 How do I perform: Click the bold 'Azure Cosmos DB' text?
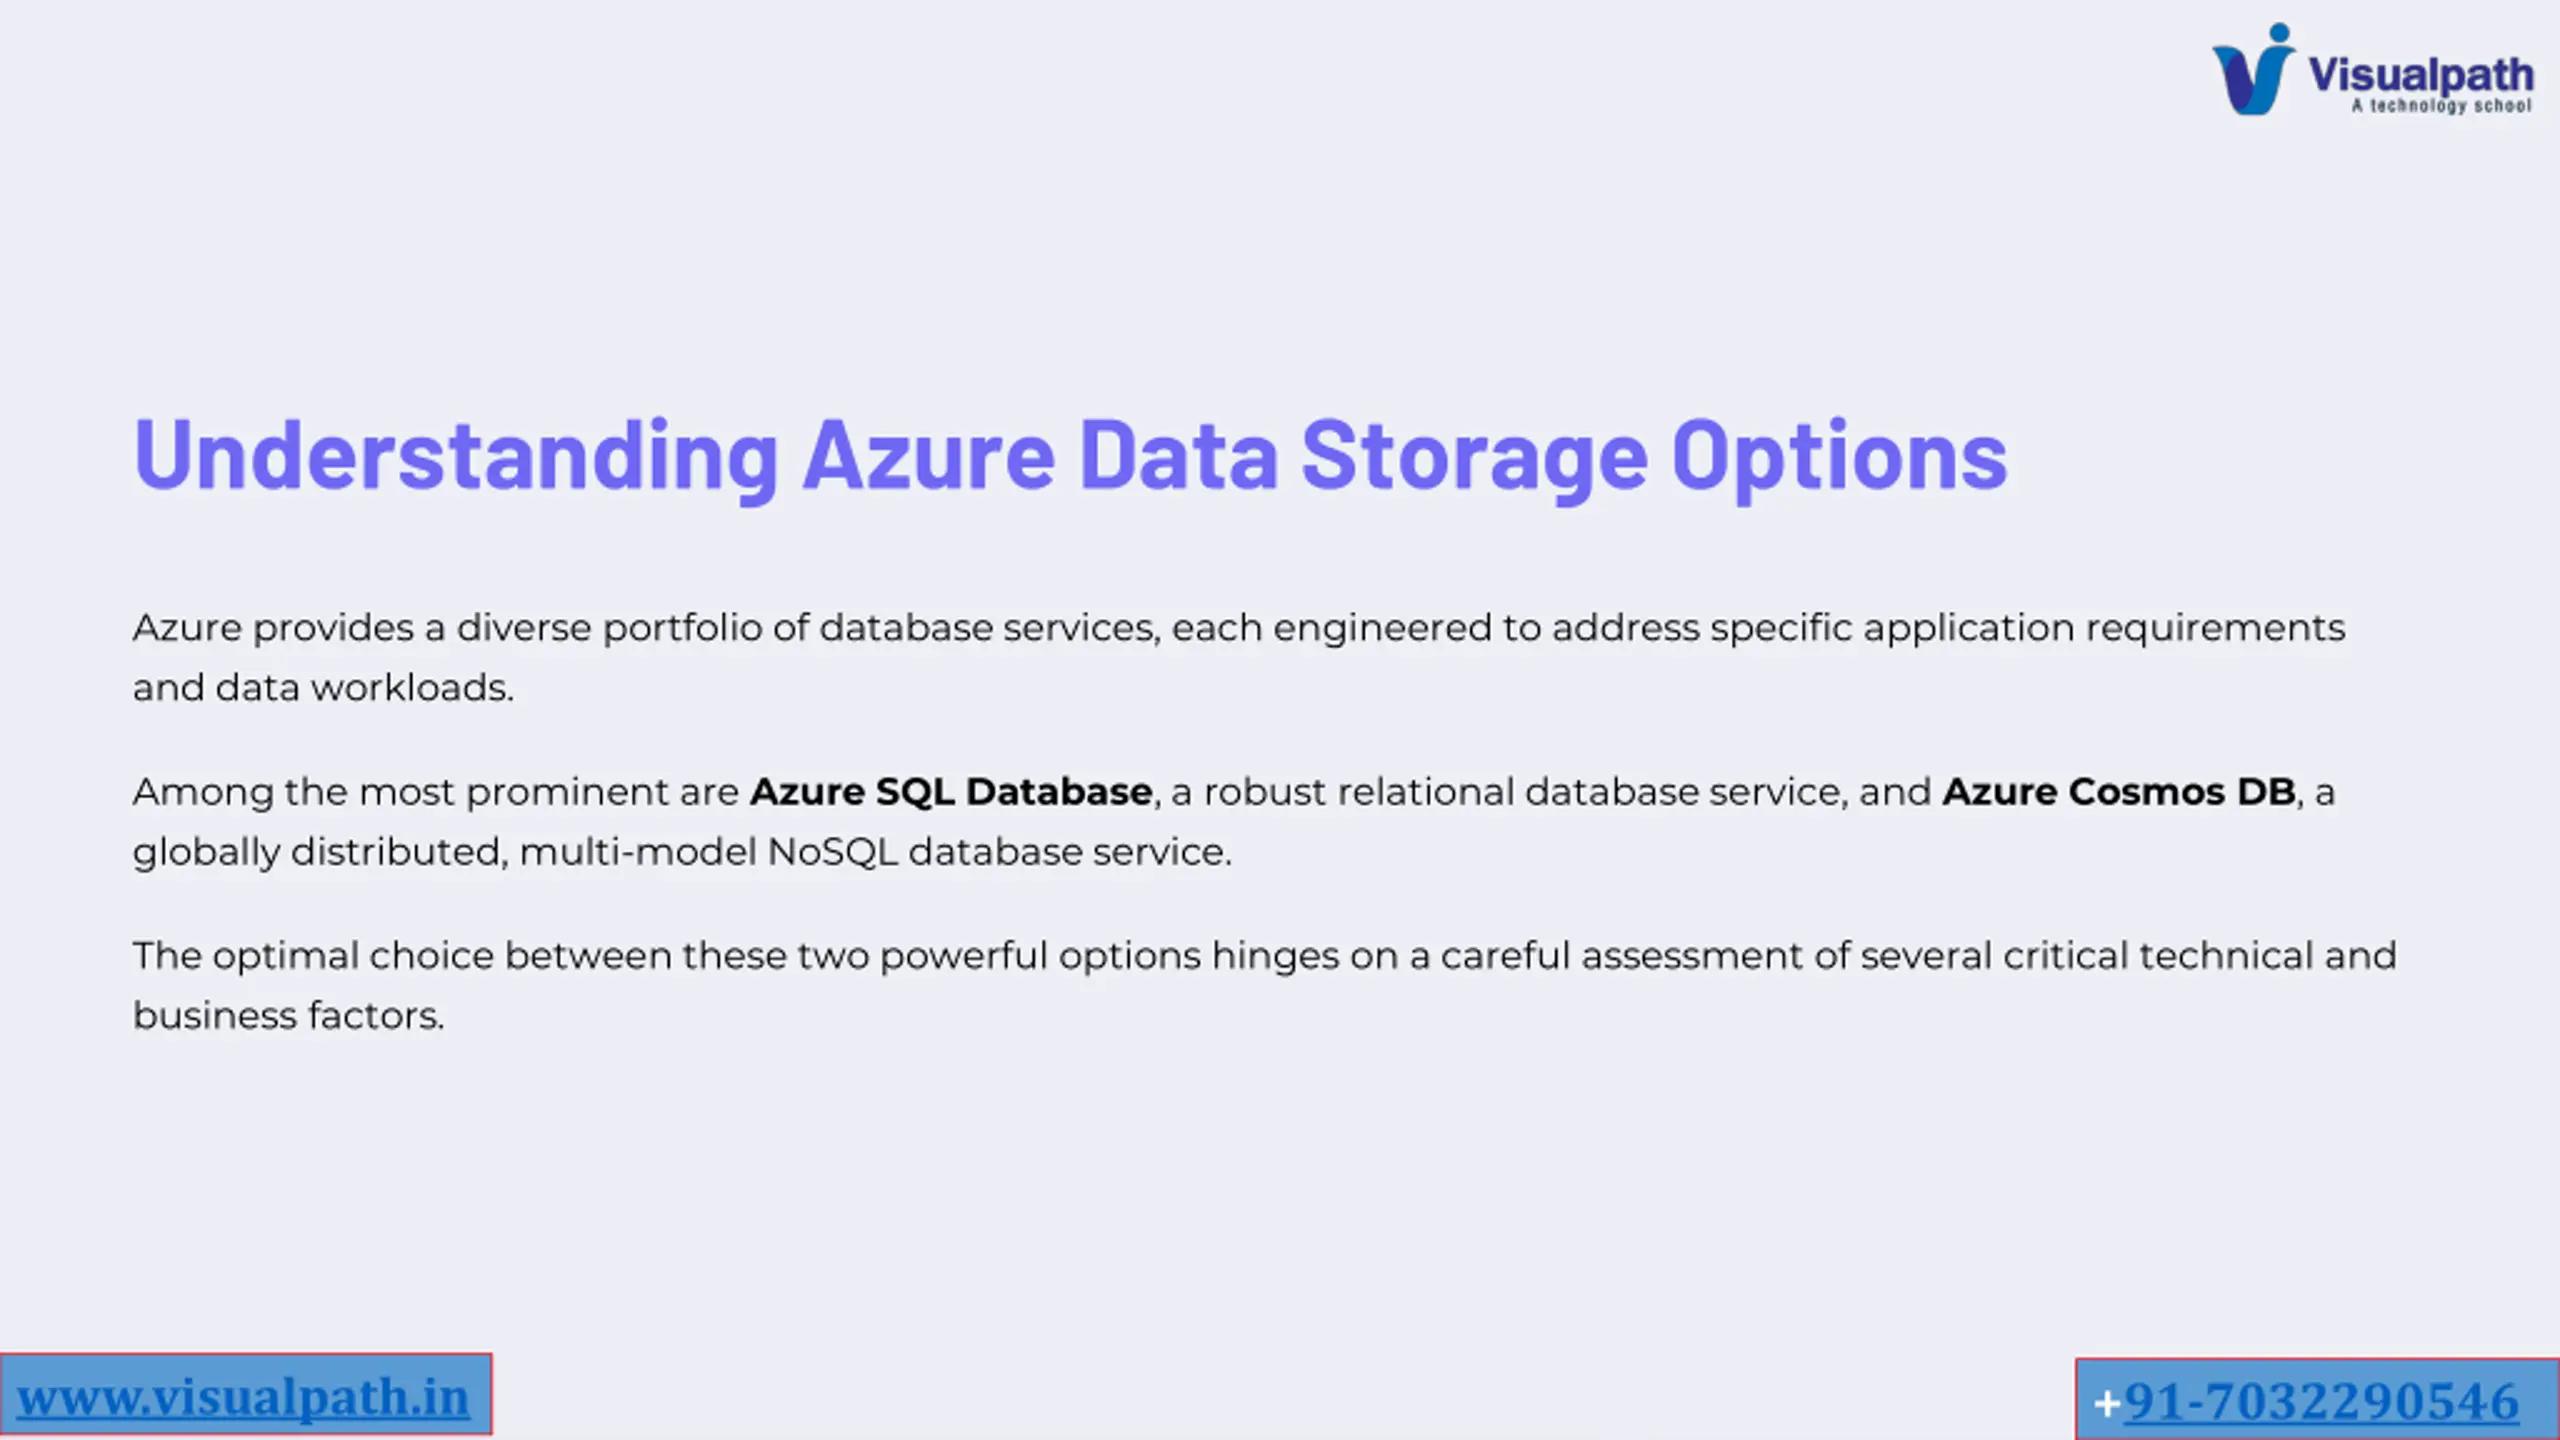(2119, 792)
